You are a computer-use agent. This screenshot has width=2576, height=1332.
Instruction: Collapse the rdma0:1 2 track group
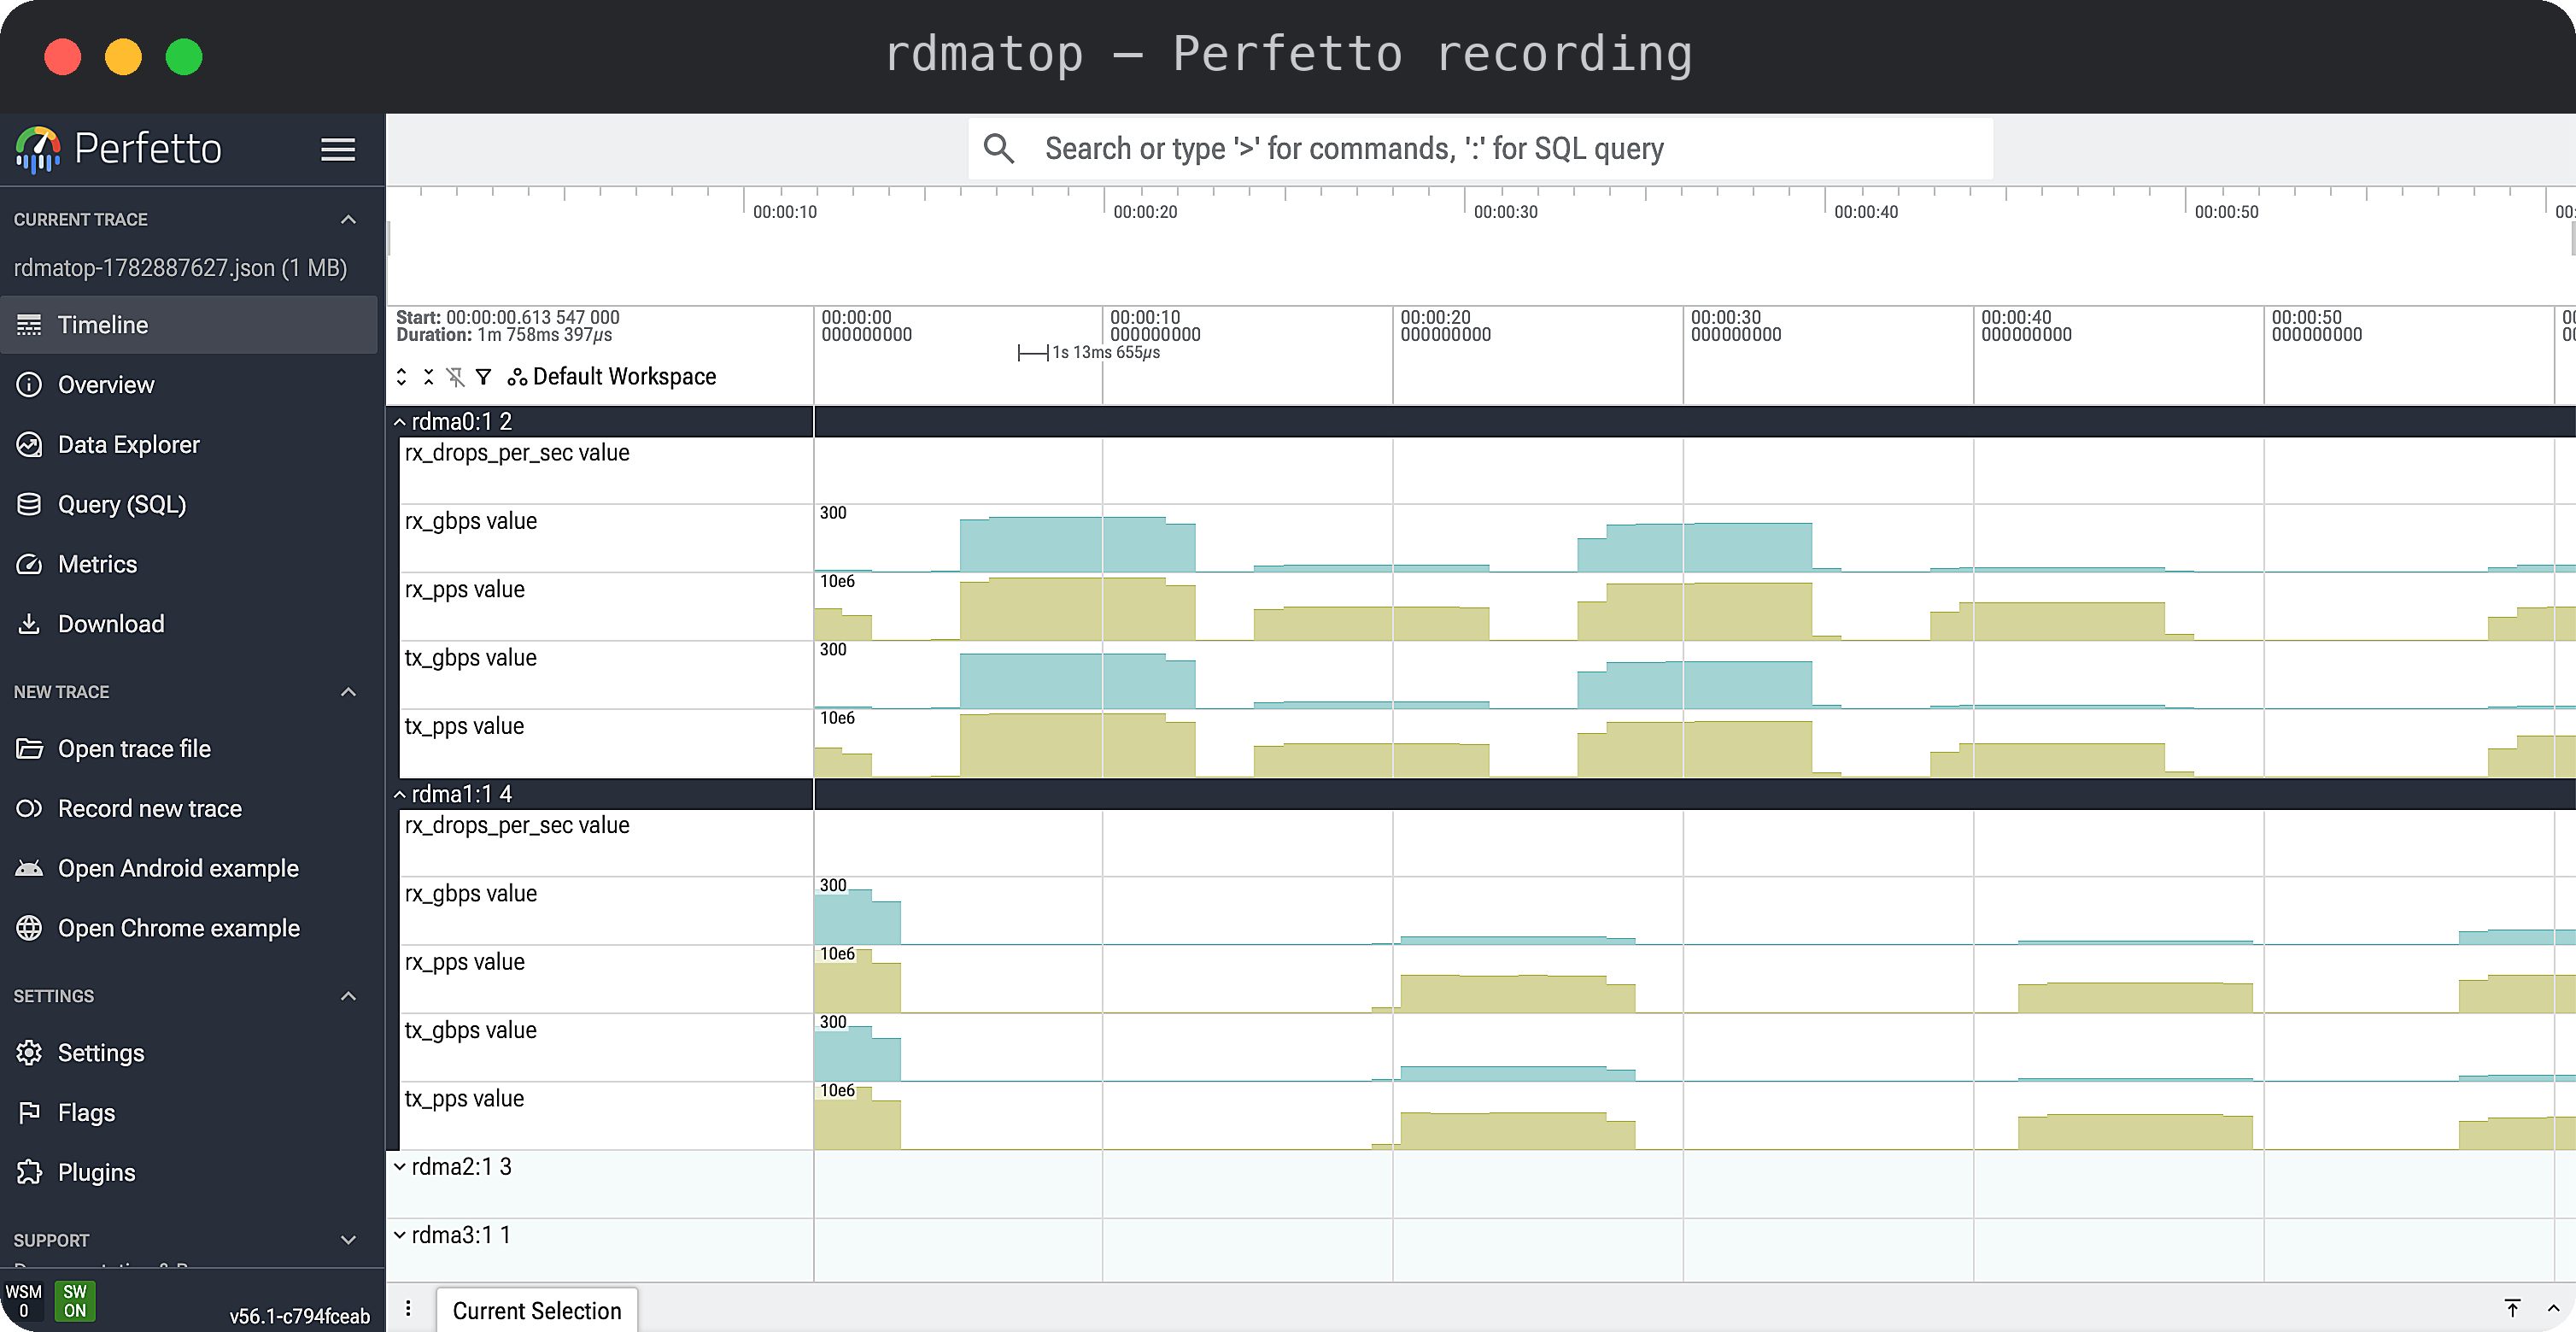coord(400,422)
